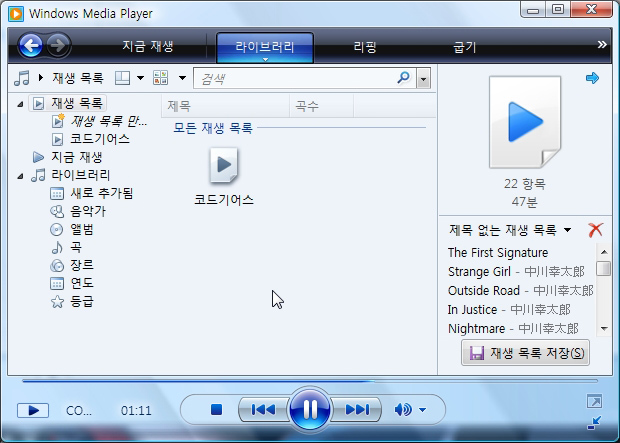Screen dimensions: 620x443
Task: Click the large playlist art play icon
Action: point(525,122)
